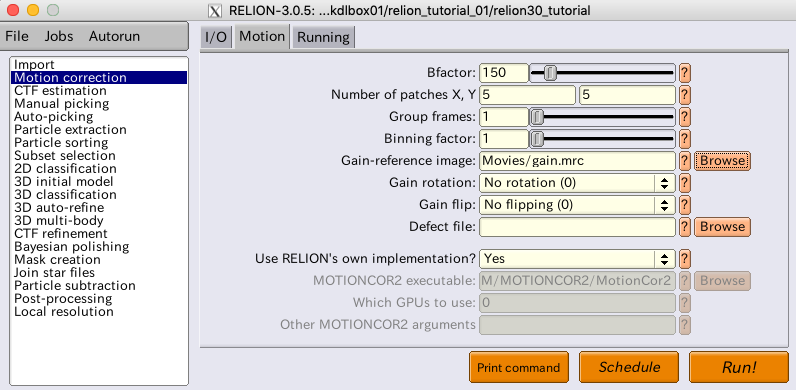Show Gain rotation help tooltip icon
The image size is (796, 390).
tap(684, 183)
